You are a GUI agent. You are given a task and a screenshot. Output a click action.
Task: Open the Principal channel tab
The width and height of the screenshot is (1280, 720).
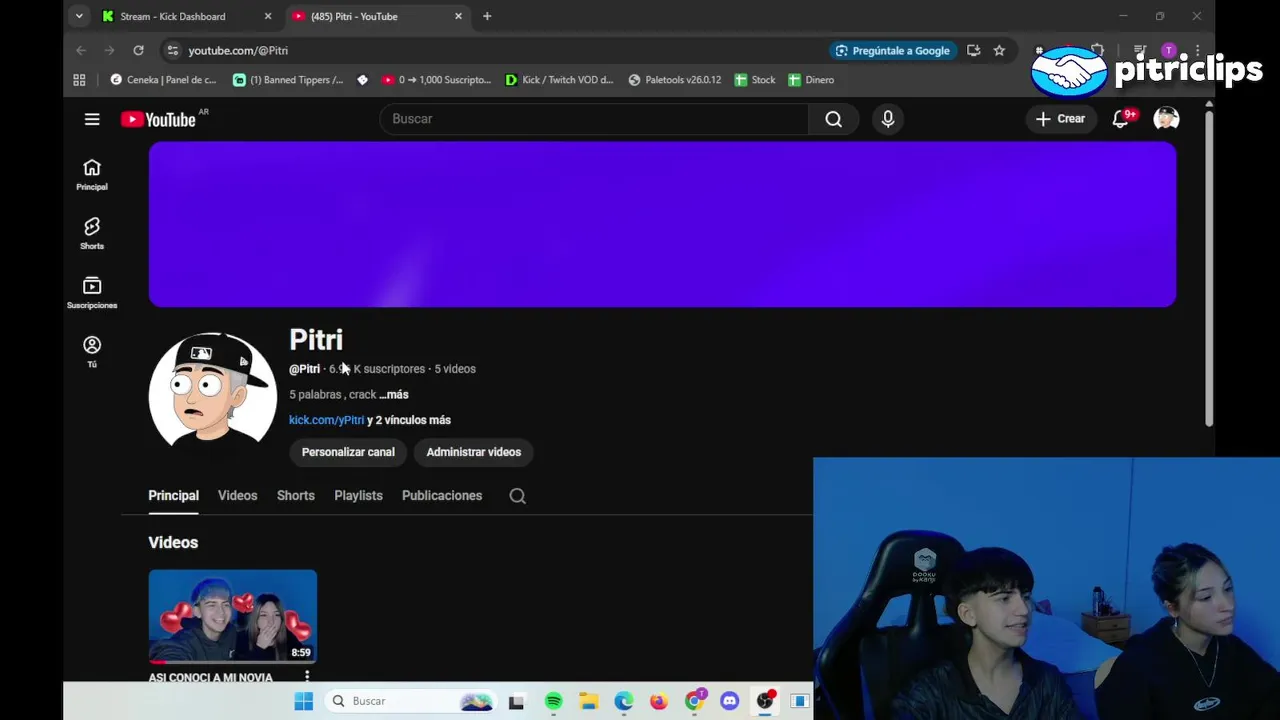point(173,496)
